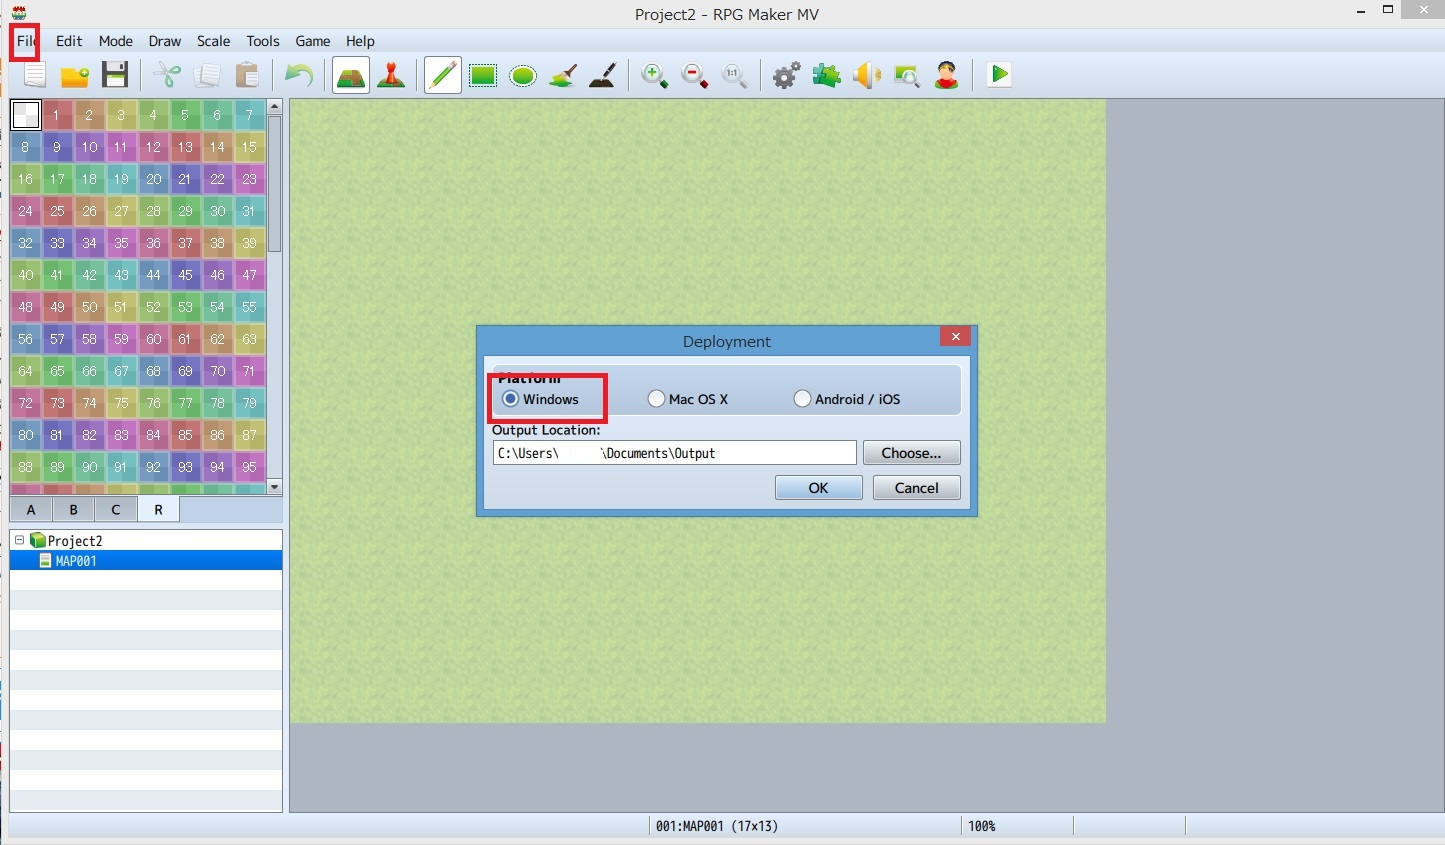The width and height of the screenshot is (1445, 845).
Task: Switch to tileset tab B
Action: [72, 509]
